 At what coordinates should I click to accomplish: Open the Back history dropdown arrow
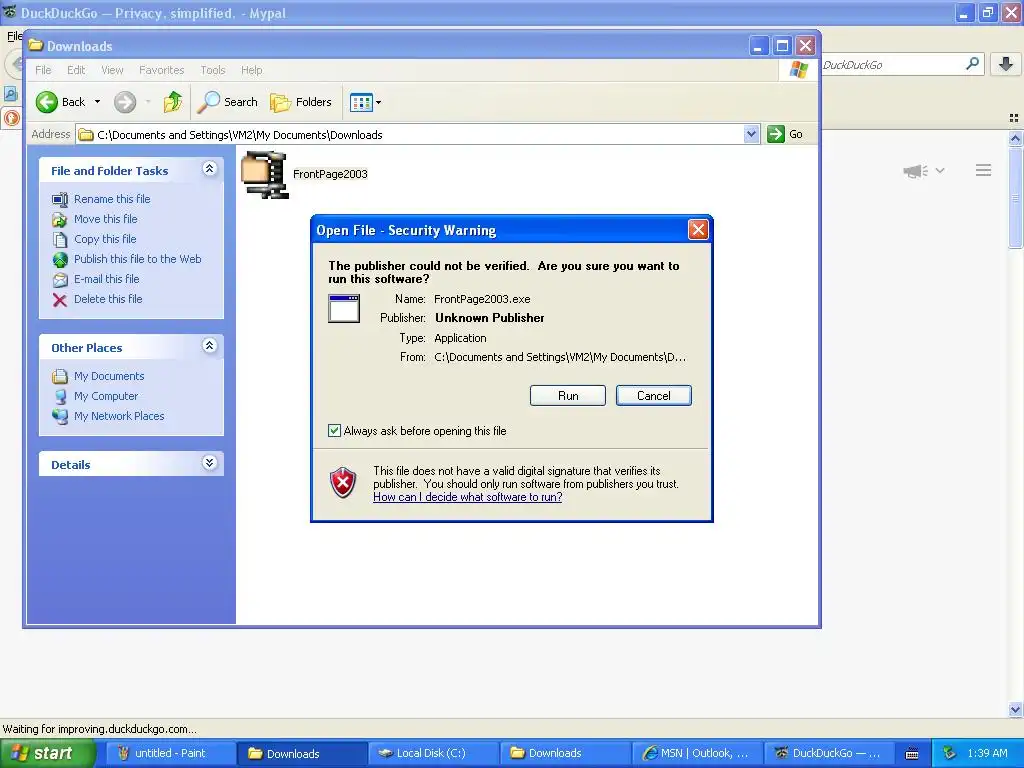tap(97, 102)
